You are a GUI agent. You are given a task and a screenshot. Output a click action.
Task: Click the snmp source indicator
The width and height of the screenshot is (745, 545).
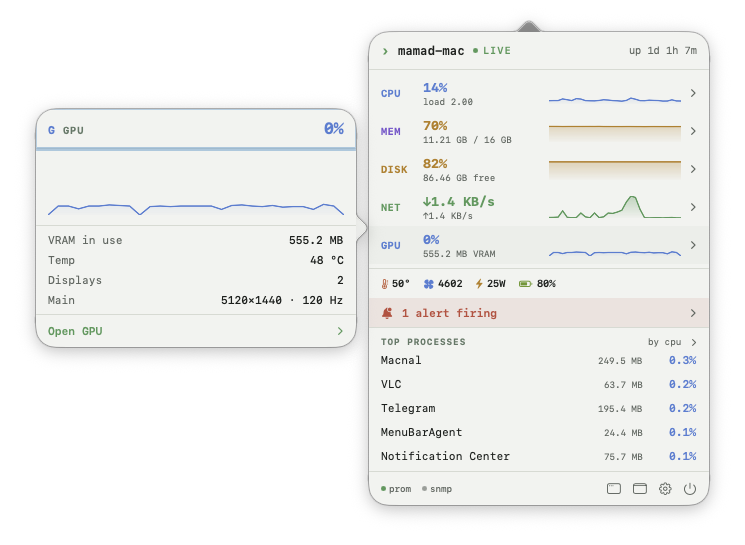click(x=437, y=489)
